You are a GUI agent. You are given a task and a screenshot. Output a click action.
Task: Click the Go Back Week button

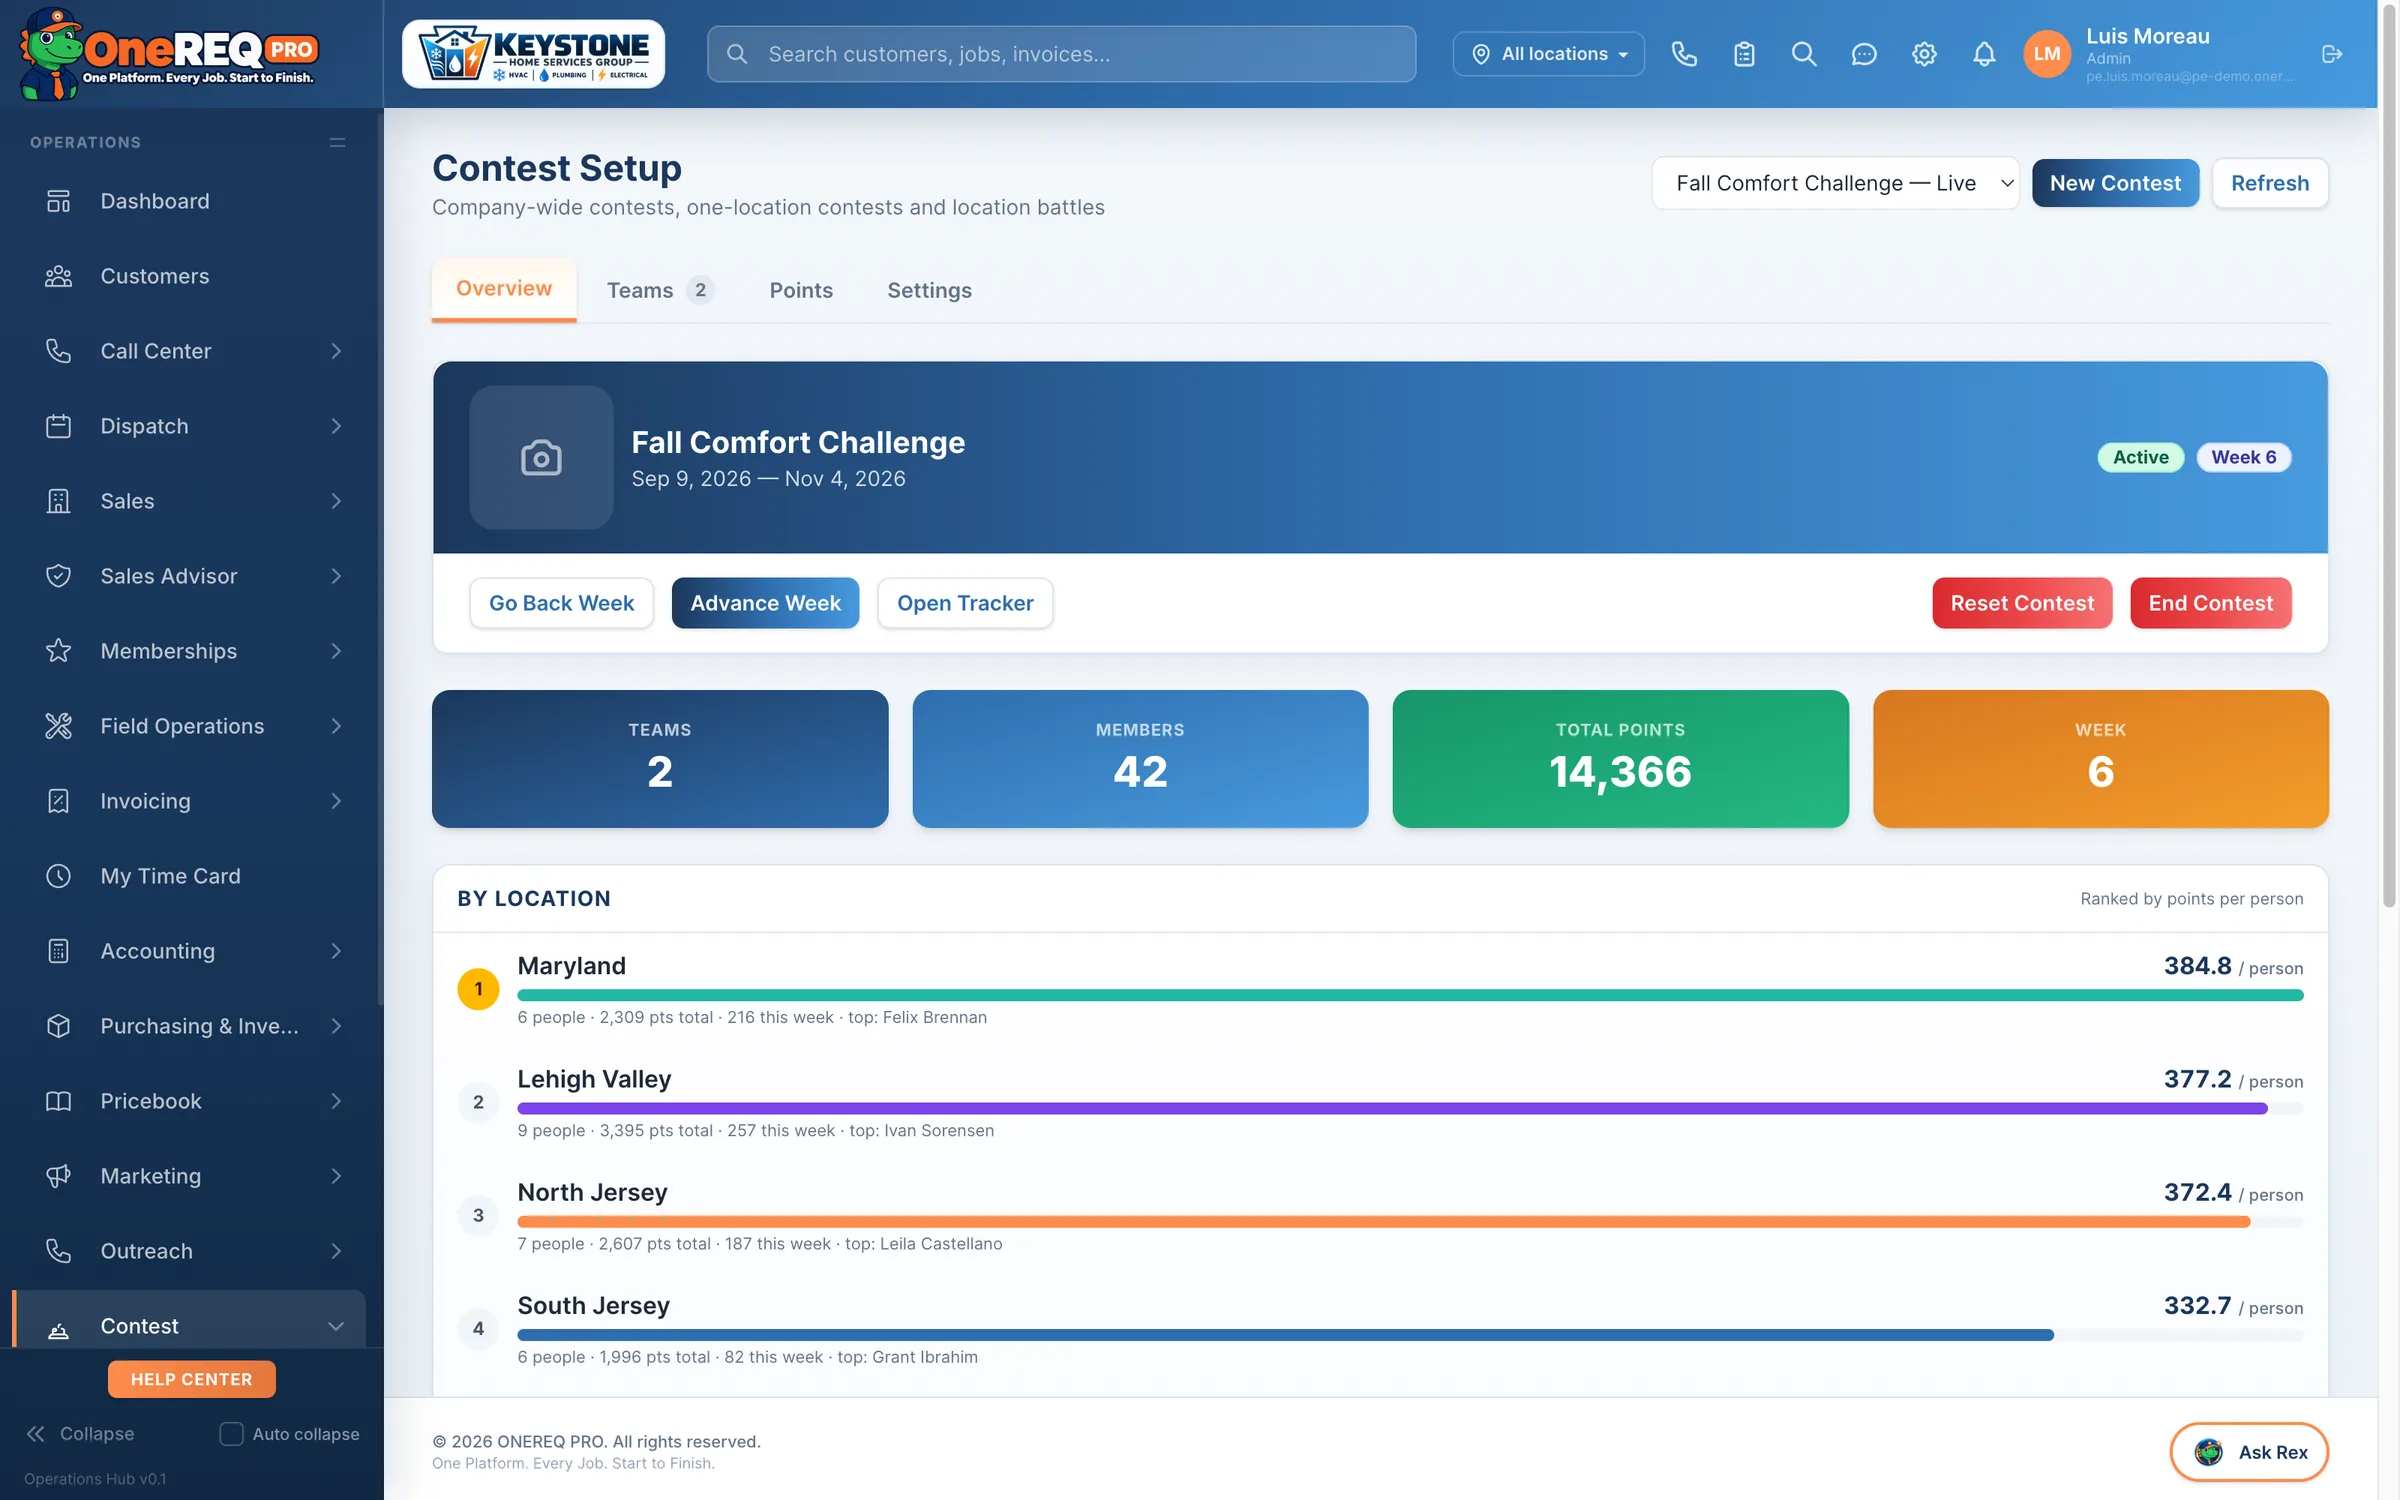pyautogui.click(x=561, y=603)
